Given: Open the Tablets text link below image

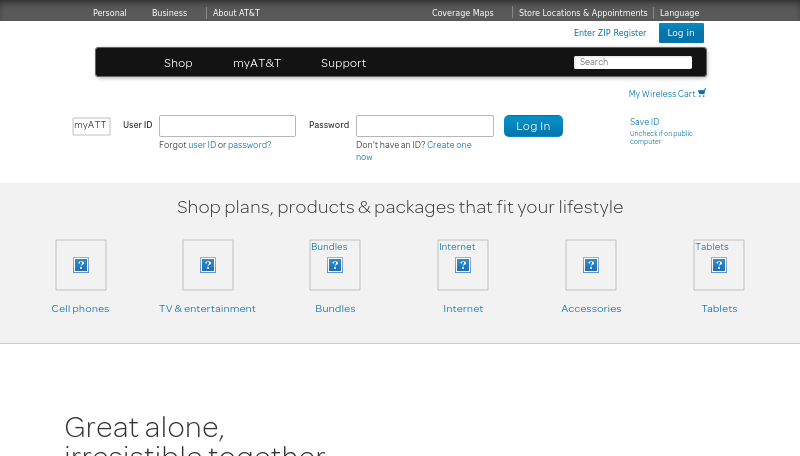Looking at the screenshot, I should (x=719, y=309).
